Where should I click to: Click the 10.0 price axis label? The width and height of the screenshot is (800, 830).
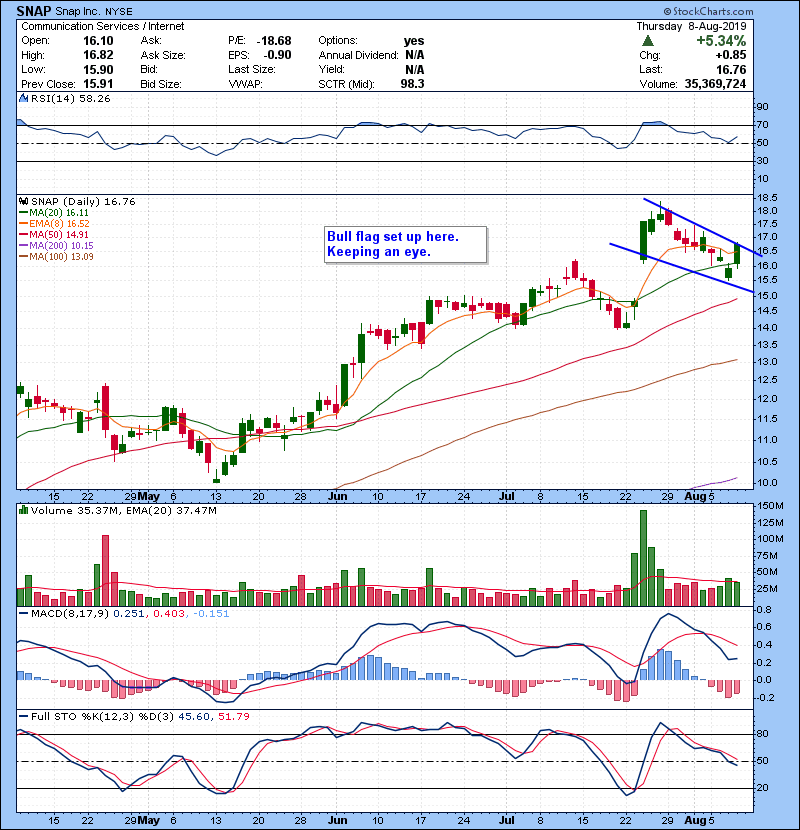click(767, 483)
